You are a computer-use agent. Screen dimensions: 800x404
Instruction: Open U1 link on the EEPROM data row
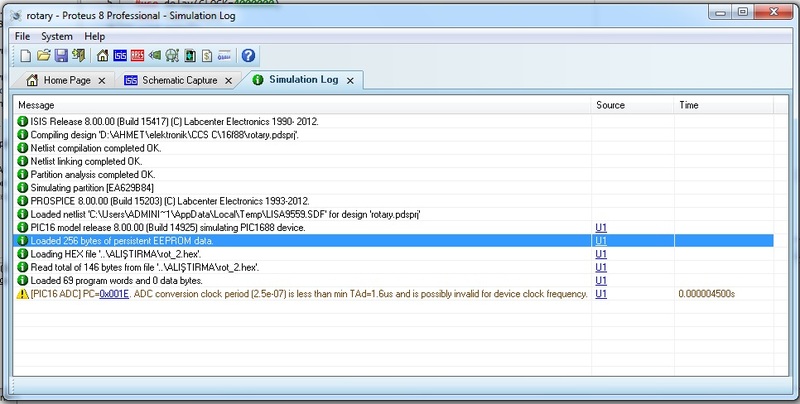pos(601,241)
